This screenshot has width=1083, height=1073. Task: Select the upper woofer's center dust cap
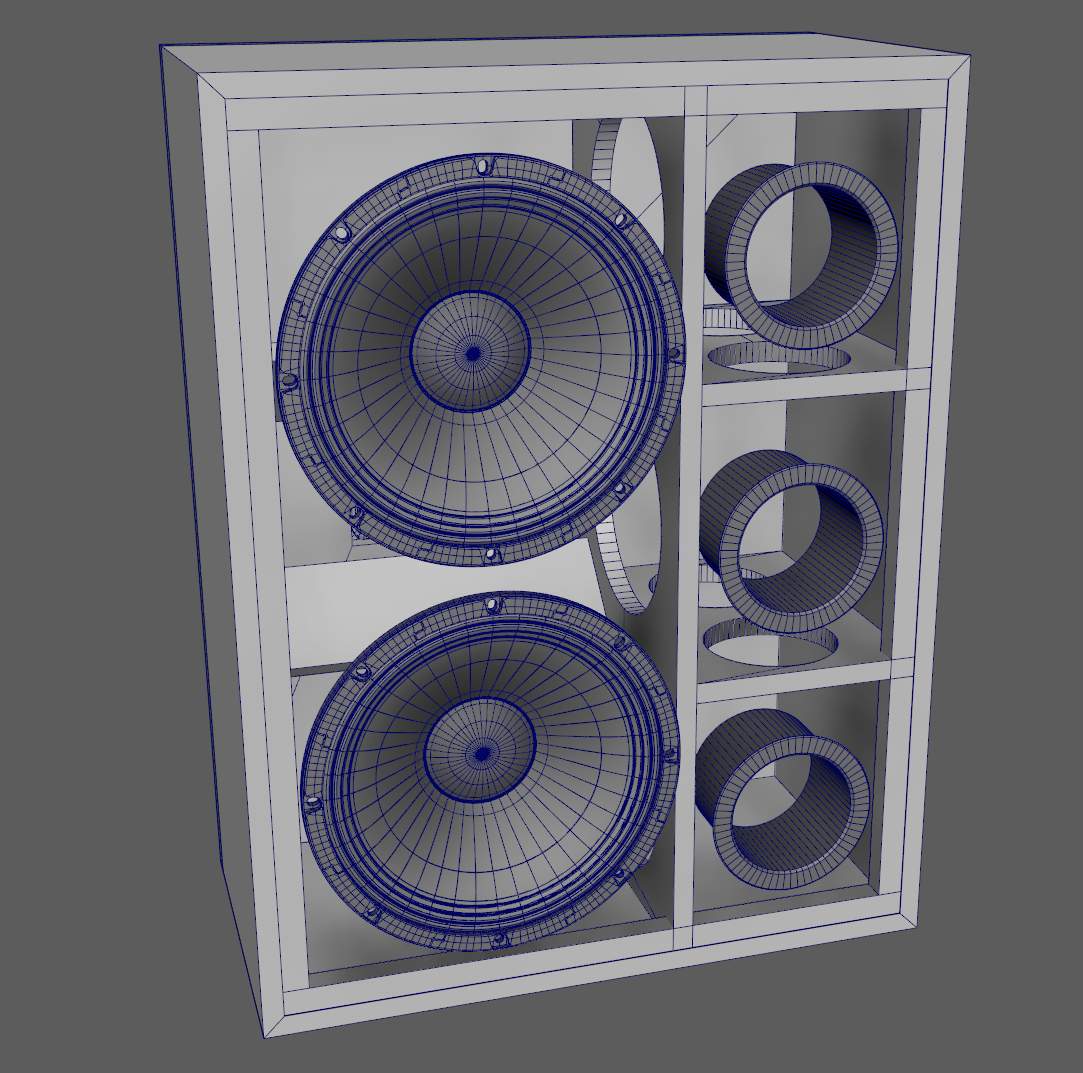point(472,352)
